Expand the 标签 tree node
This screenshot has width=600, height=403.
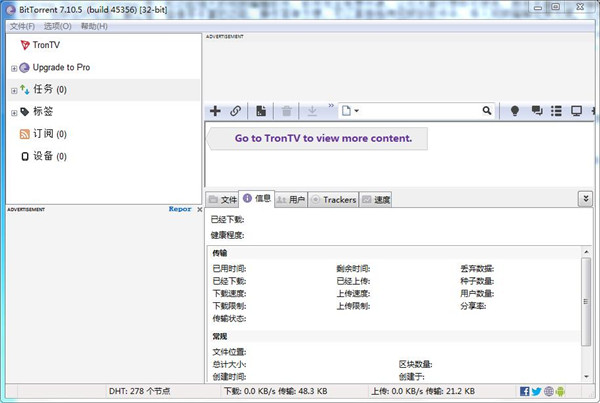pos(14,113)
